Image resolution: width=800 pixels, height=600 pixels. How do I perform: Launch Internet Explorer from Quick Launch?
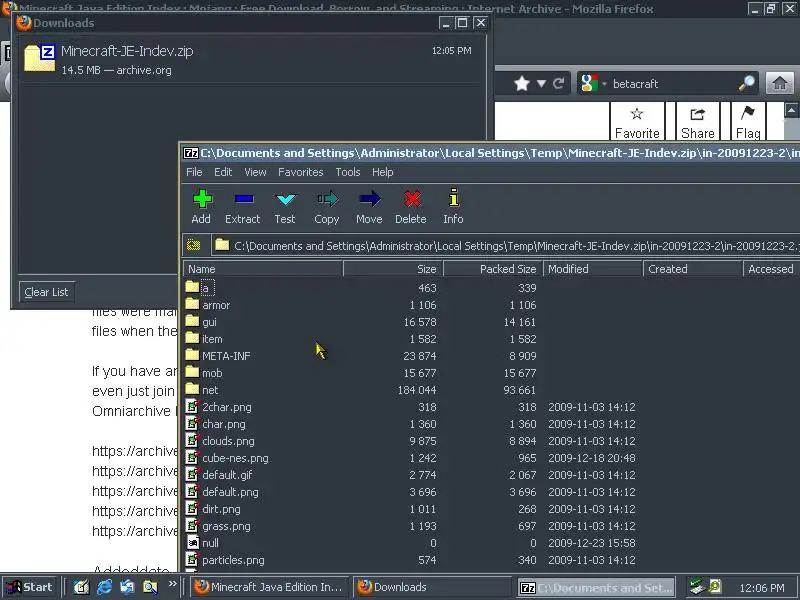[x=105, y=587]
